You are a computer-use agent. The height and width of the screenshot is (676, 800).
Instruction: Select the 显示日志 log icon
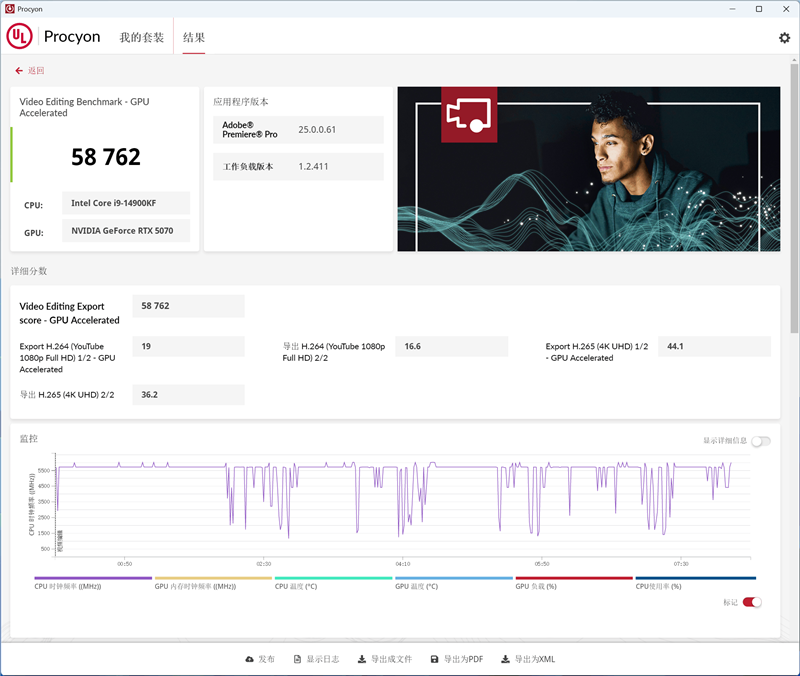coord(296,659)
